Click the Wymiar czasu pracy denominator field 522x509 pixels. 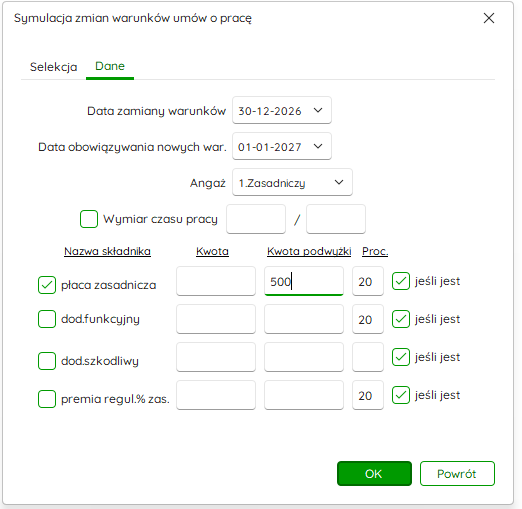tap(336, 219)
